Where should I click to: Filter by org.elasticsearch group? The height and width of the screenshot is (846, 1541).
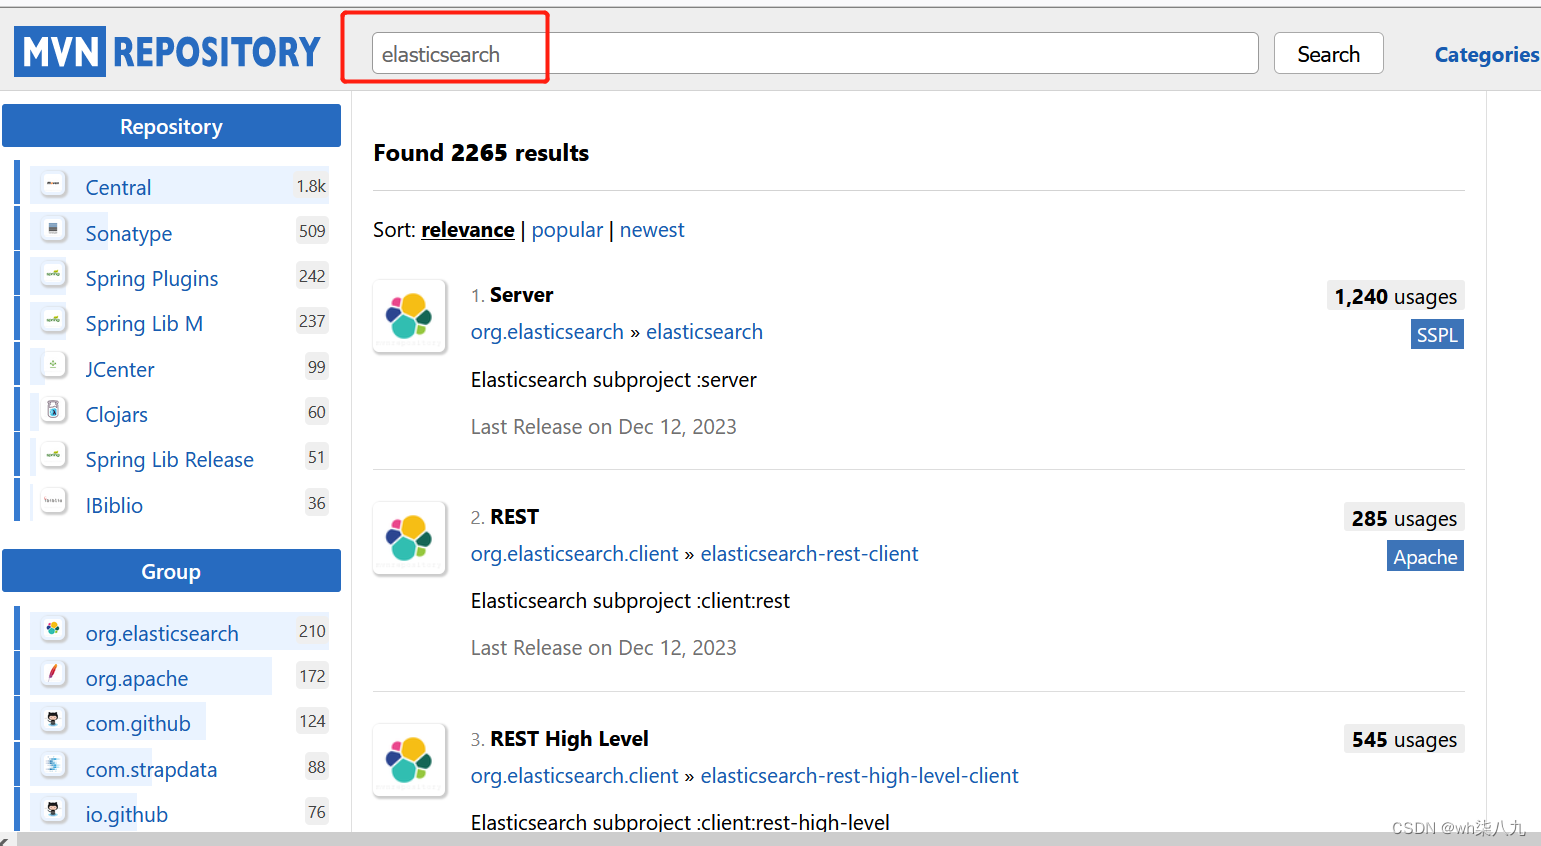click(162, 633)
